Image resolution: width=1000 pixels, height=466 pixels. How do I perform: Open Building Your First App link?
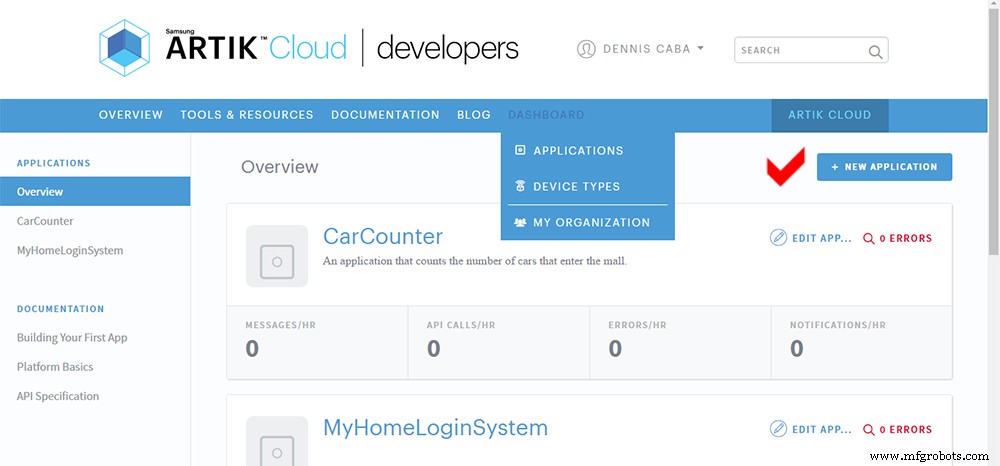72,338
